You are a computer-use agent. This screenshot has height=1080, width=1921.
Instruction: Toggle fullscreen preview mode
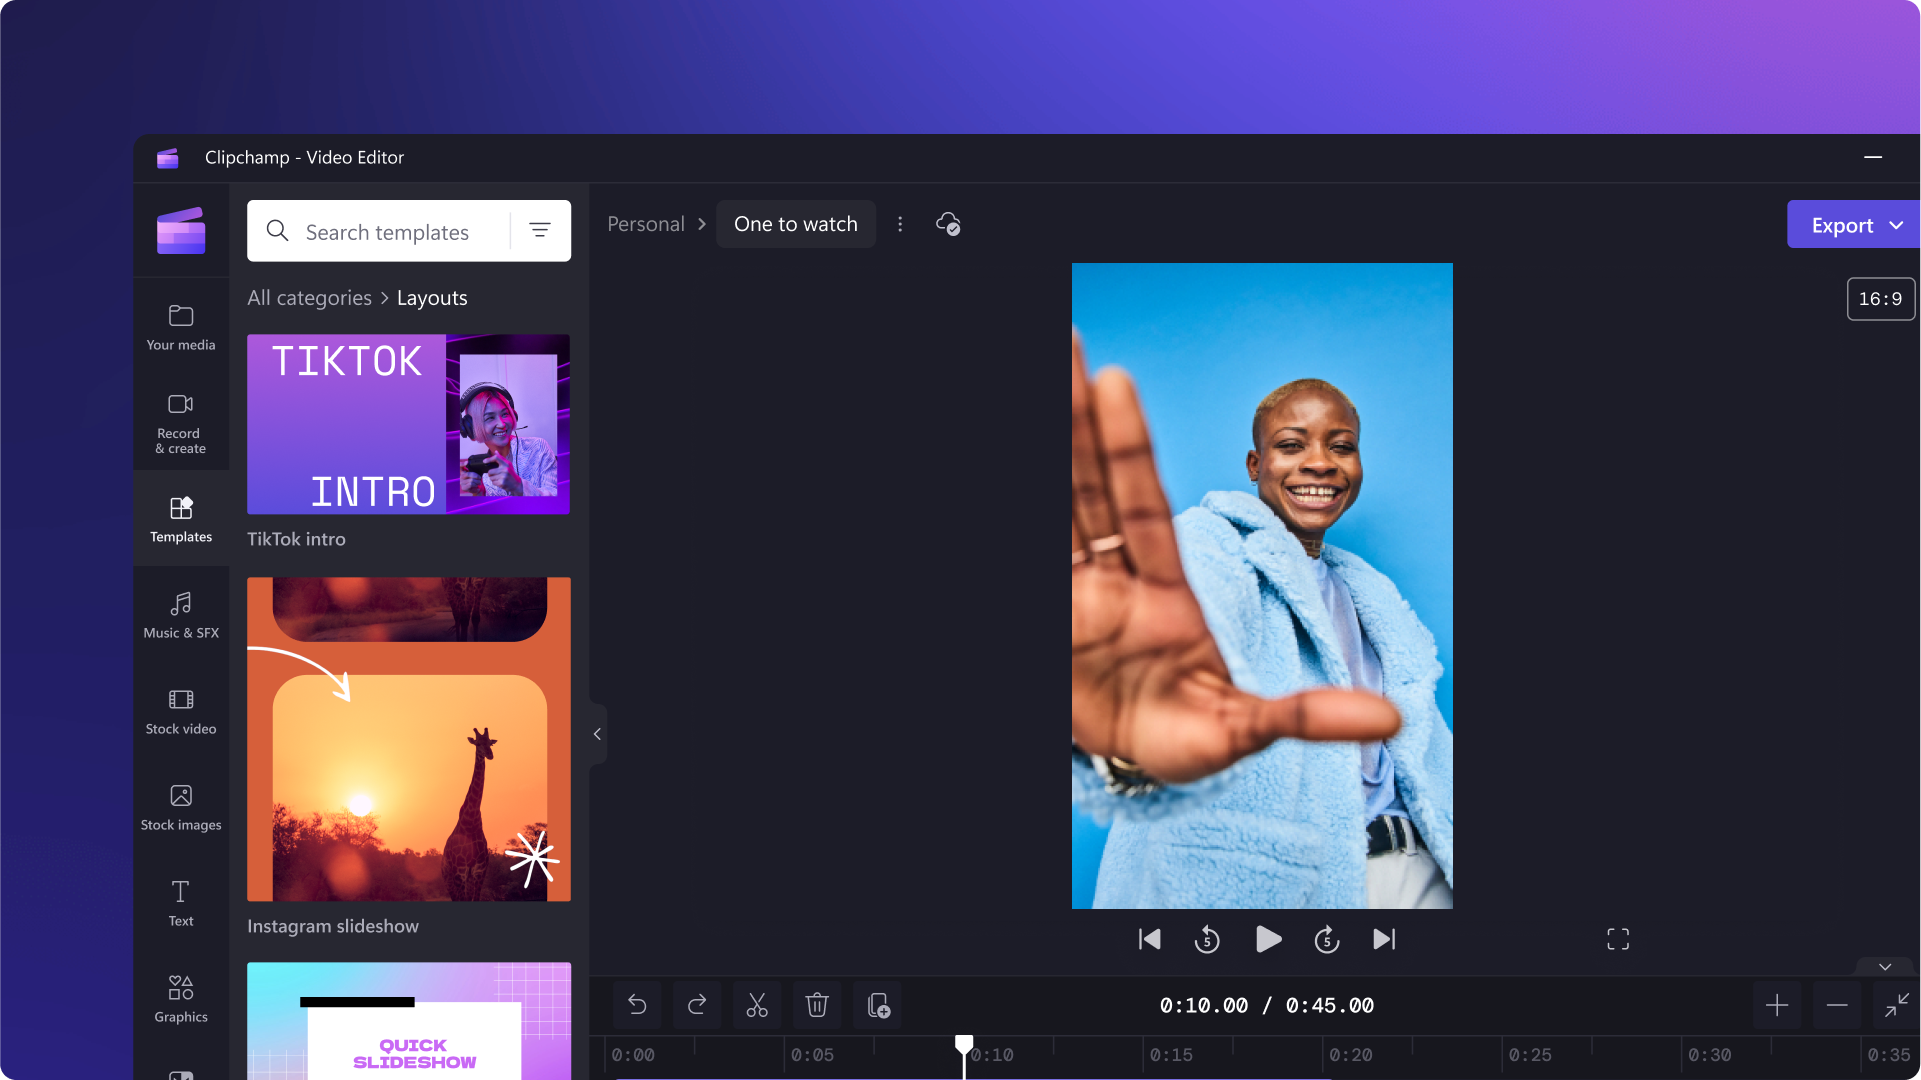click(x=1618, y=939)
